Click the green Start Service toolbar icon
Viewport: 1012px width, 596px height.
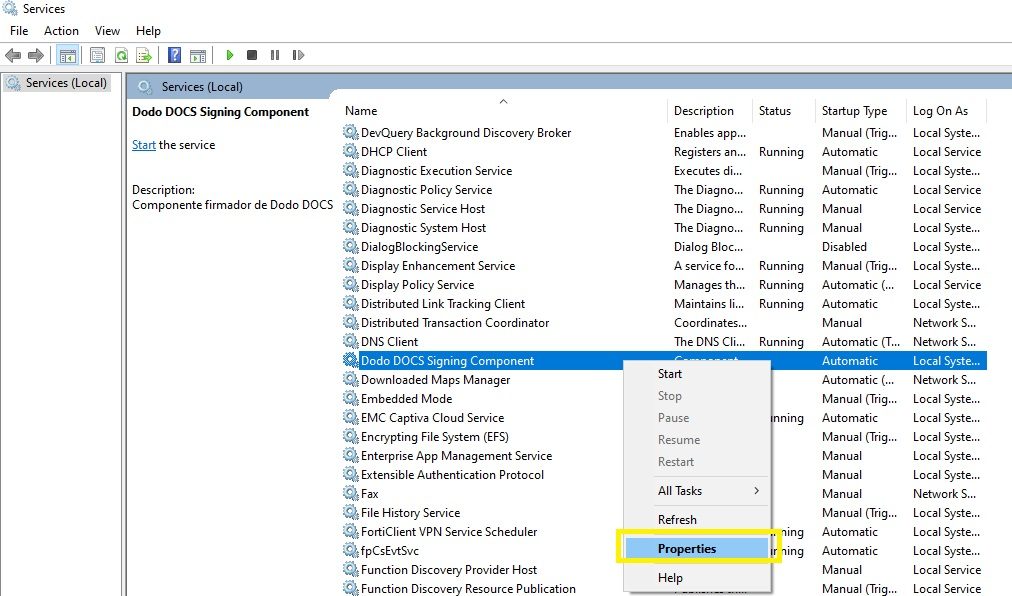click(x=229, y=56)
